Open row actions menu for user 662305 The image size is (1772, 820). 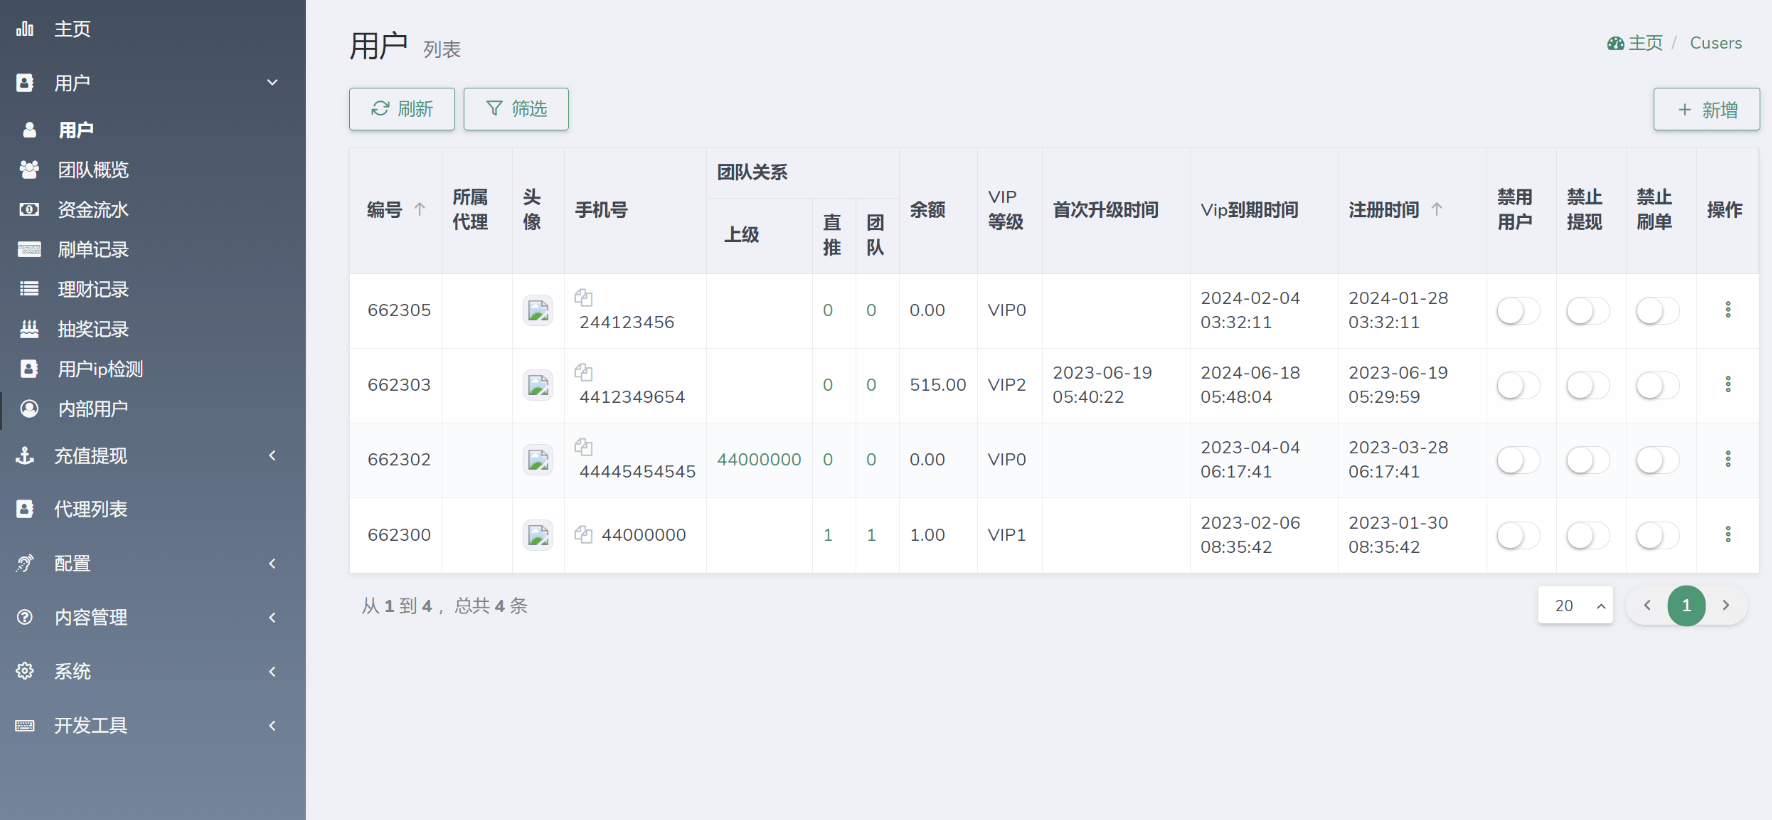(x=1727, y=310)
